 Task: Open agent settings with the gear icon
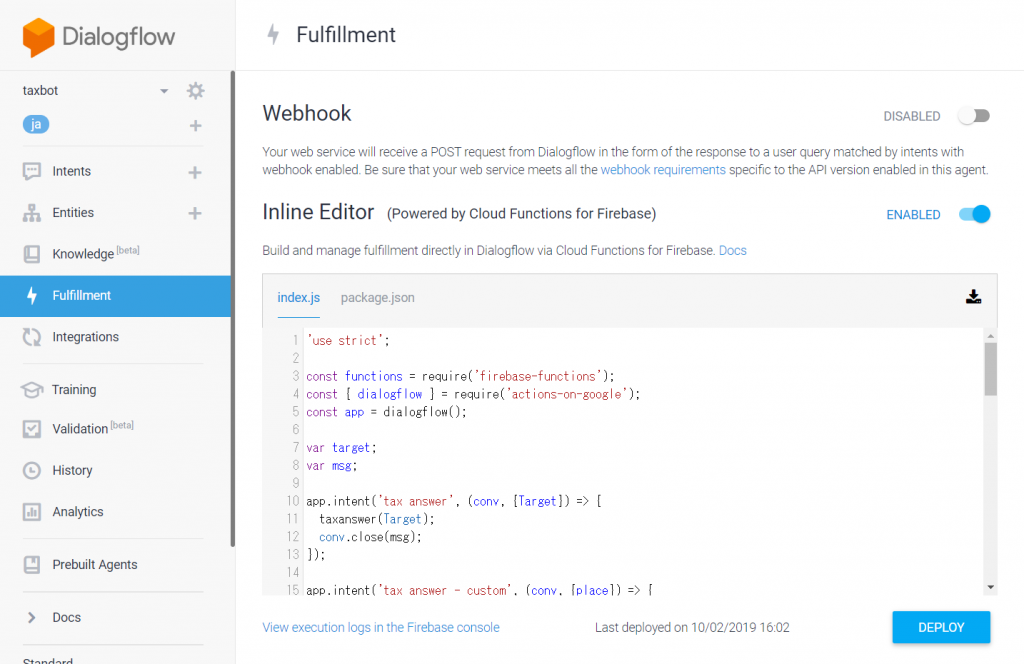pyautogui.click(x=195, y=90)
